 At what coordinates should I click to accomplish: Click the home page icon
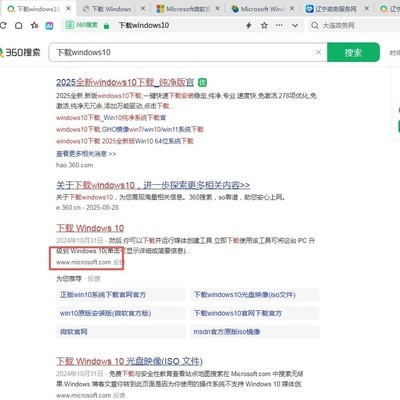point(19,25)
